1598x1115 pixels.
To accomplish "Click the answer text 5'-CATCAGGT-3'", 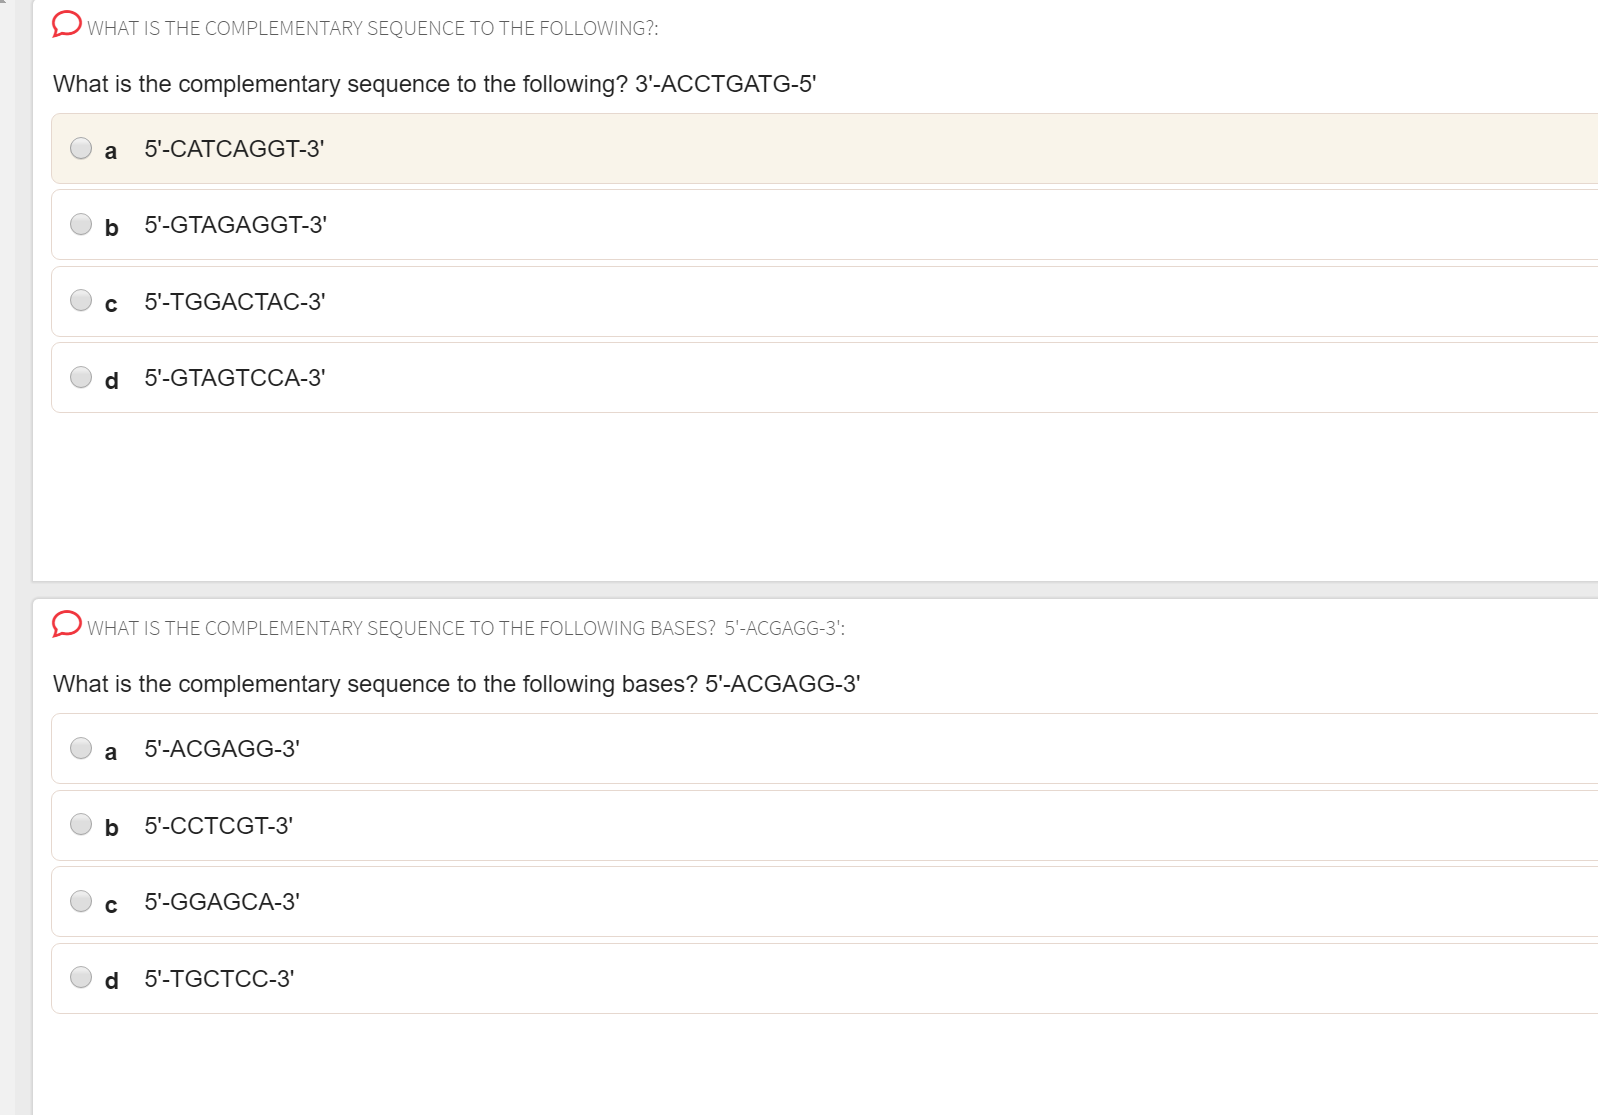I will [234, 149].
